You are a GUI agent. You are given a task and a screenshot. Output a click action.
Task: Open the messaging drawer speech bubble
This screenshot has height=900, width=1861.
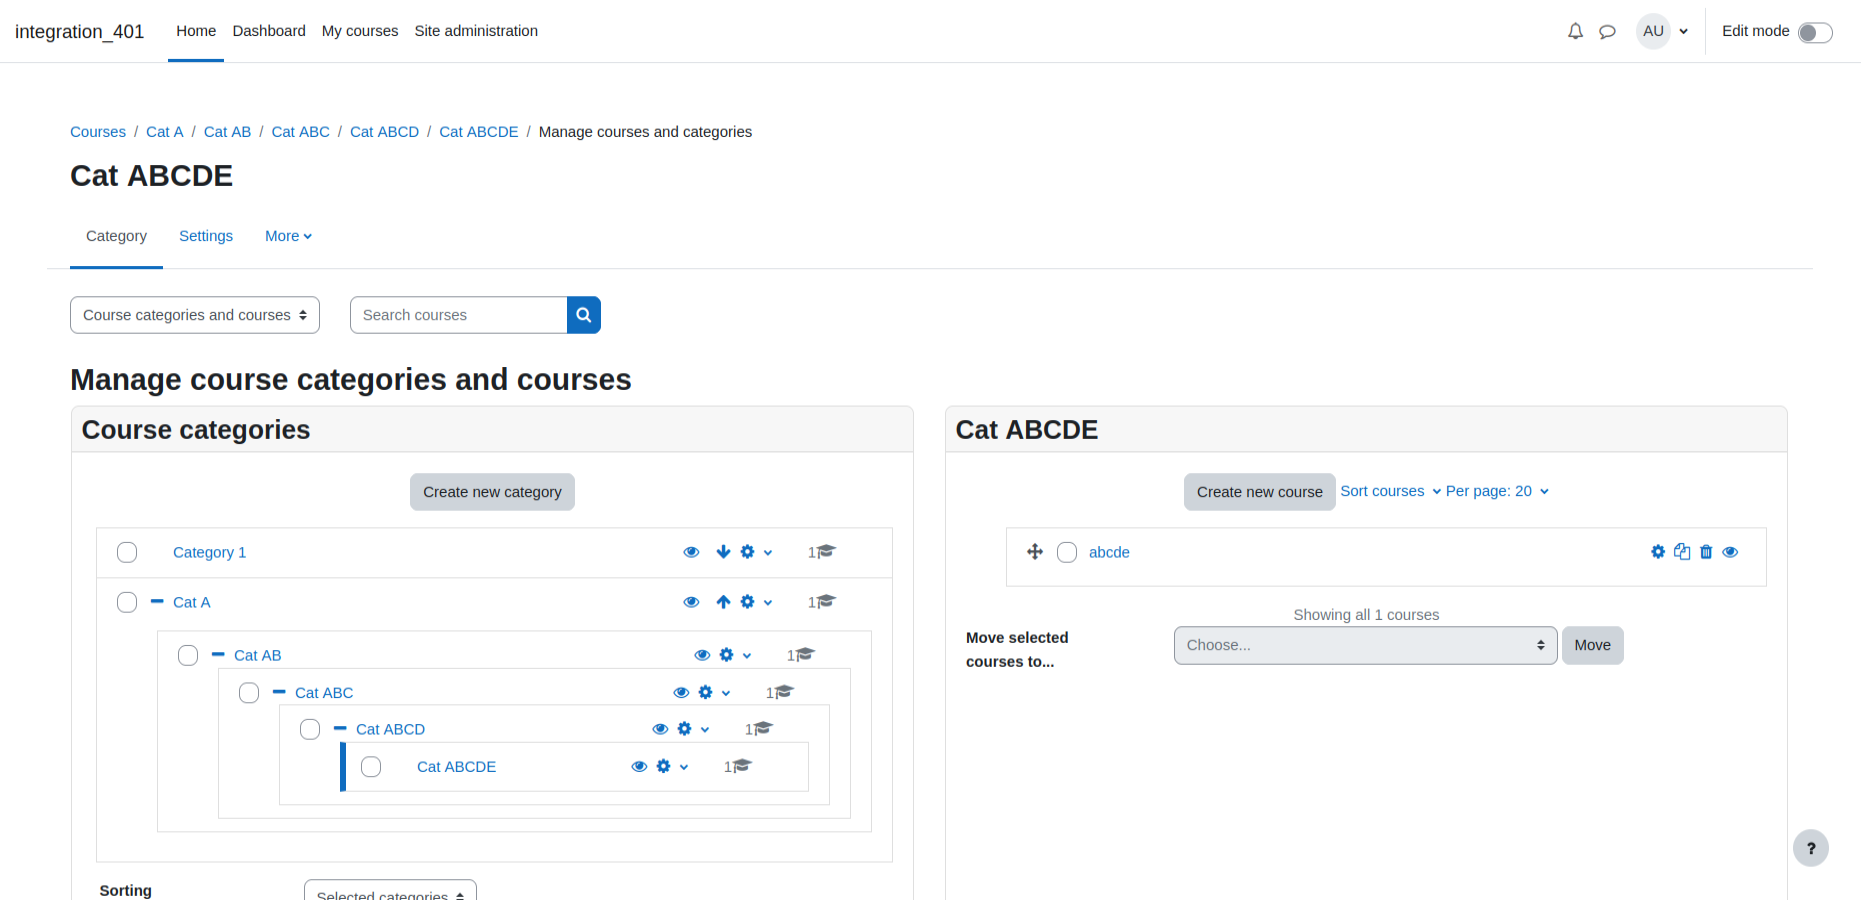click(x=1607, y=31)
